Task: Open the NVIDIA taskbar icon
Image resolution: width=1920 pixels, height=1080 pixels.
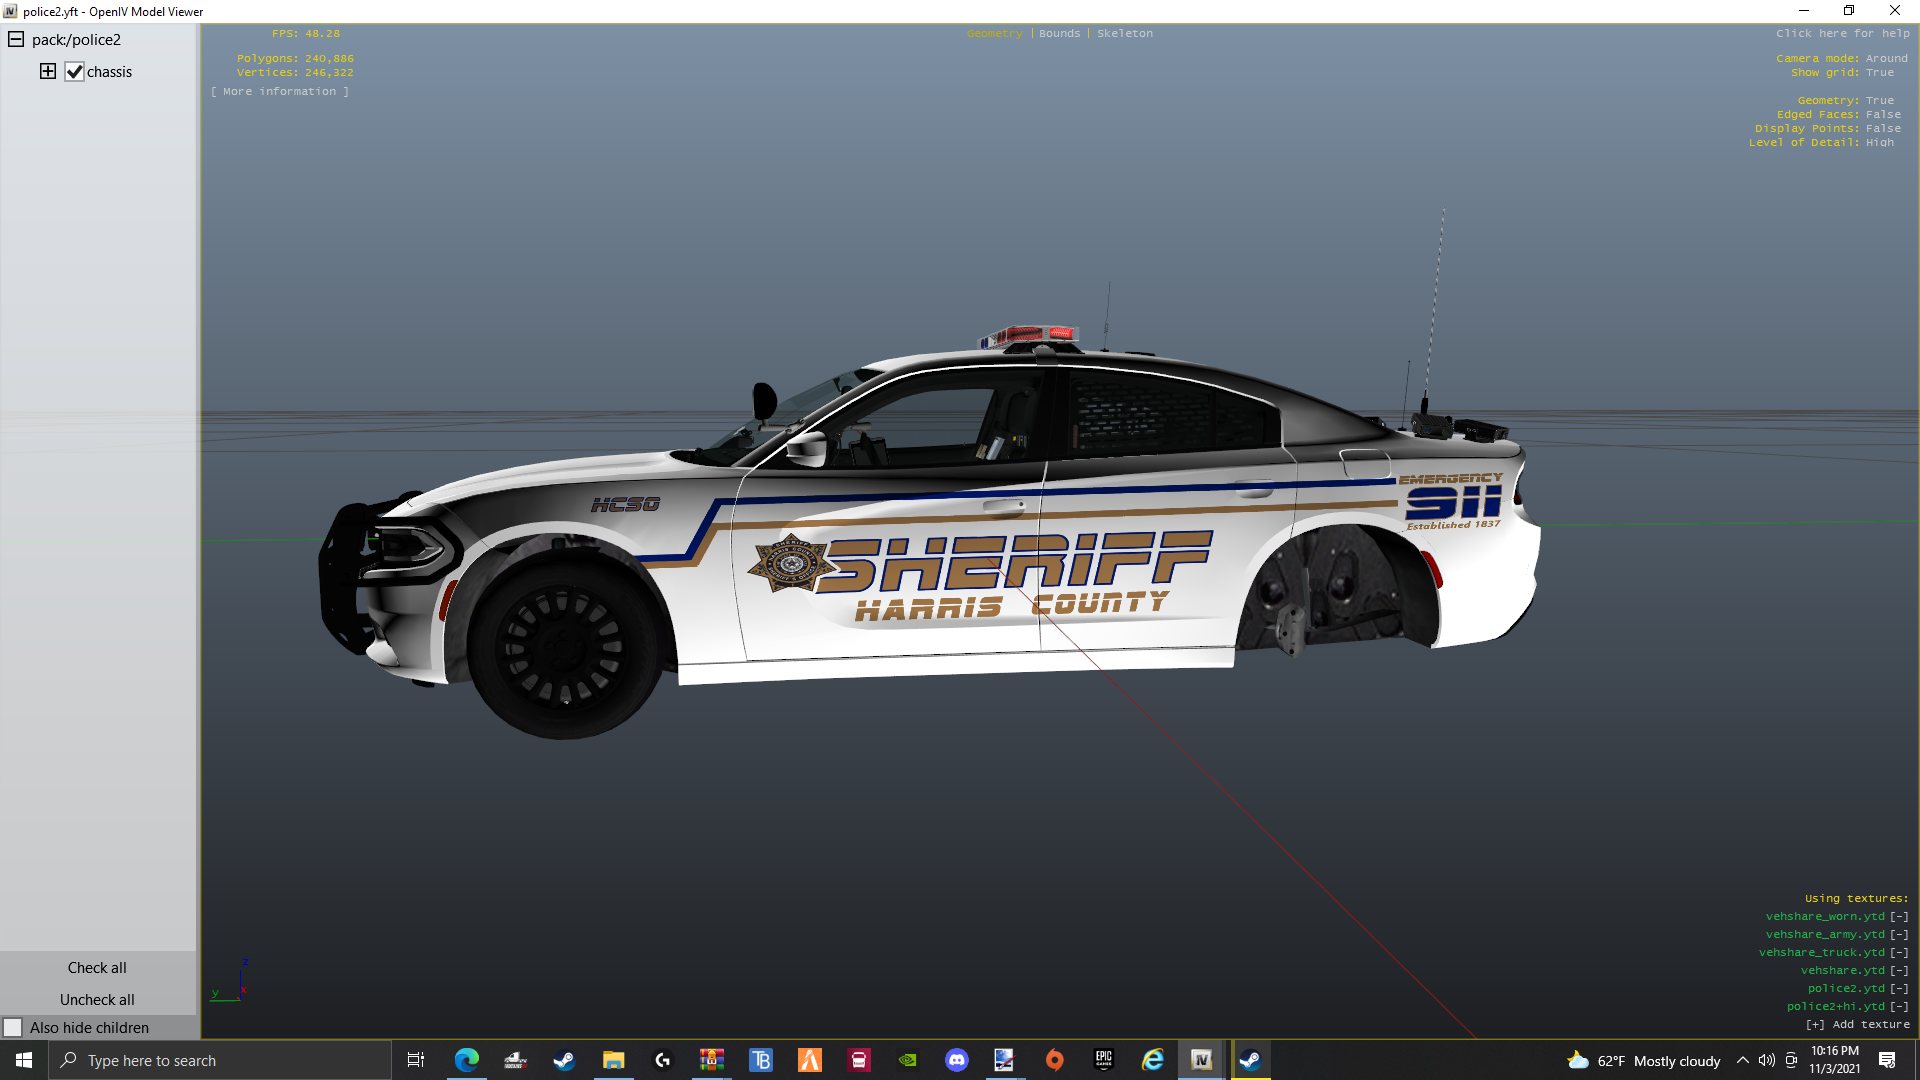Action: (907, 1060)
